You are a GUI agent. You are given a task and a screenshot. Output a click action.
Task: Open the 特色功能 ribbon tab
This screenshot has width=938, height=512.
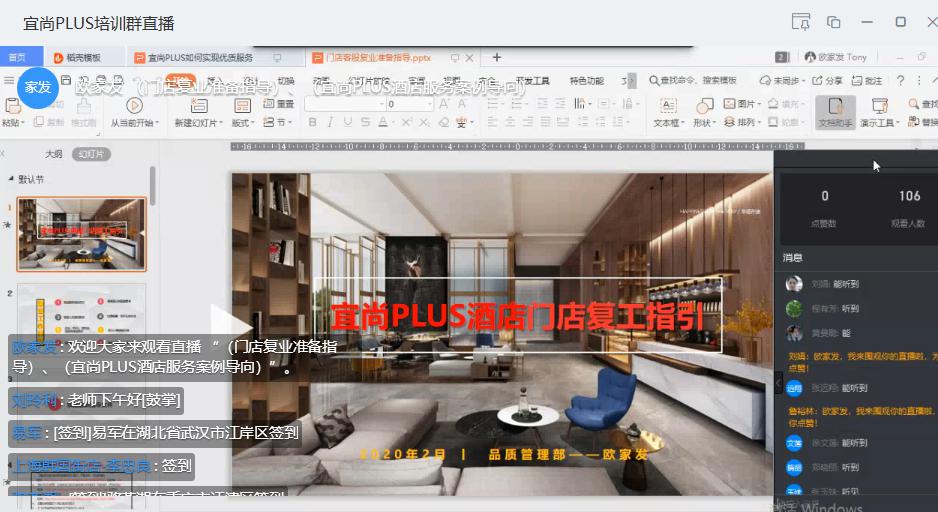[x=586, y=81]
